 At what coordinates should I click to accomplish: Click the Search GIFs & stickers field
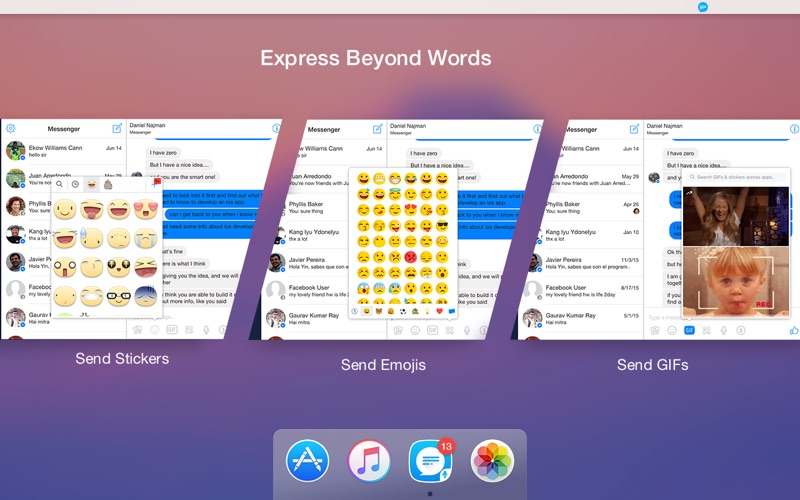737,177
